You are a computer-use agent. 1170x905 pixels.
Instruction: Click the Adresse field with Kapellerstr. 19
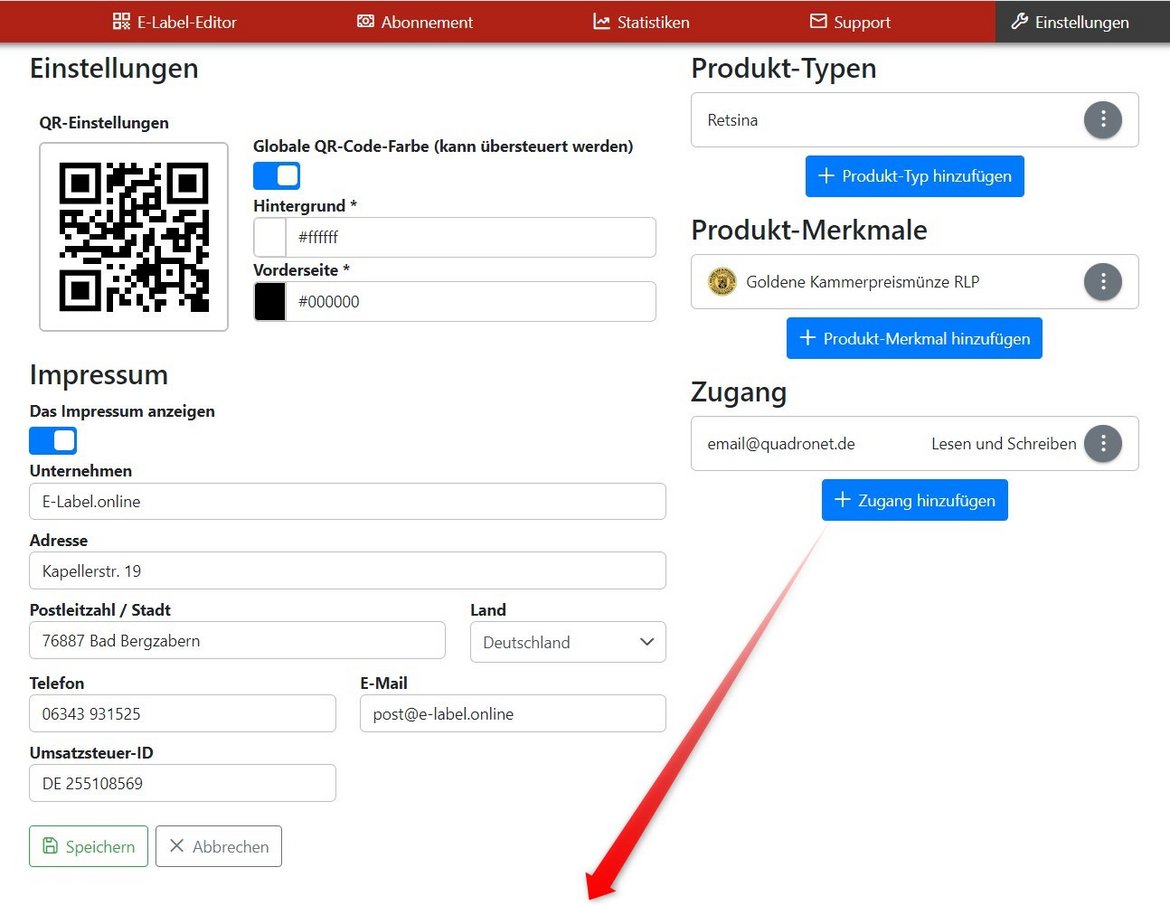[348, 571]
